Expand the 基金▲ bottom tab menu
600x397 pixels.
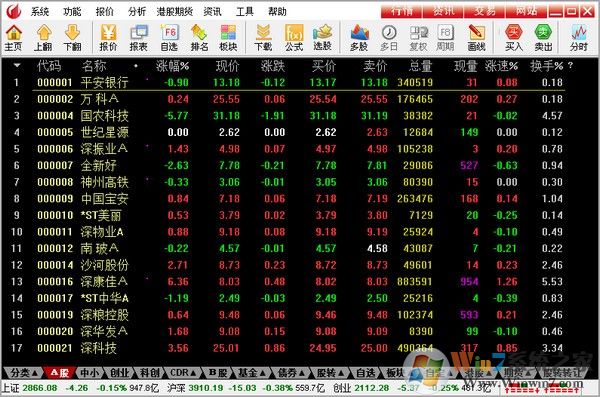pos(251,372)
